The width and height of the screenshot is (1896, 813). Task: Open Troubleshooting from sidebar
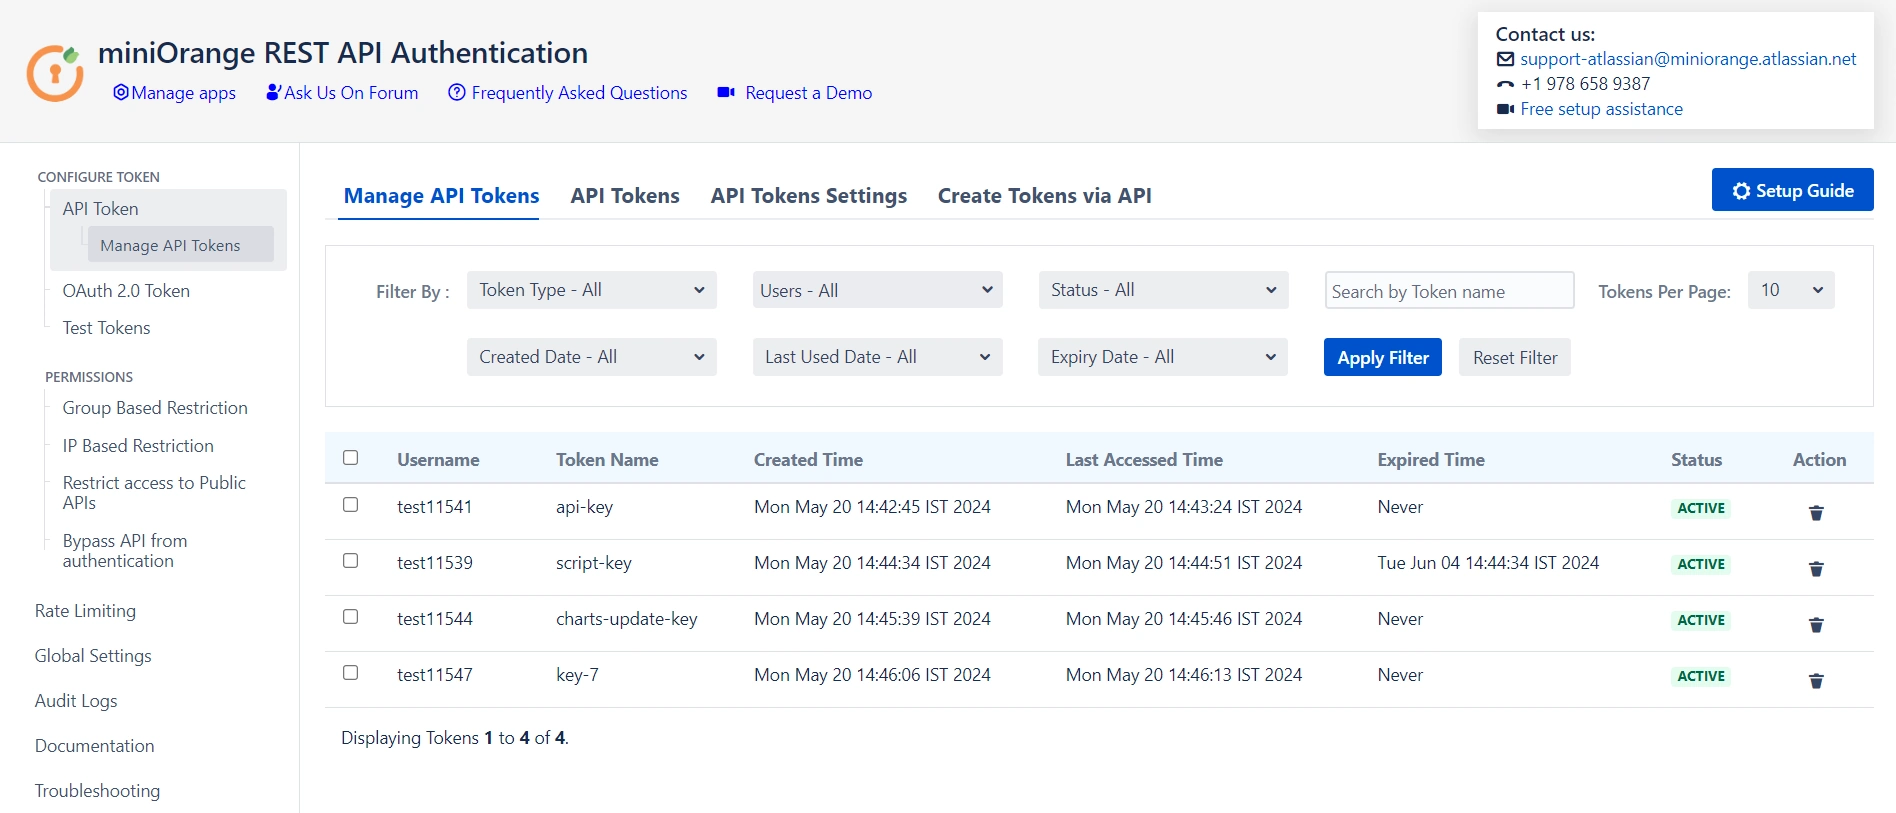[97, 791]
